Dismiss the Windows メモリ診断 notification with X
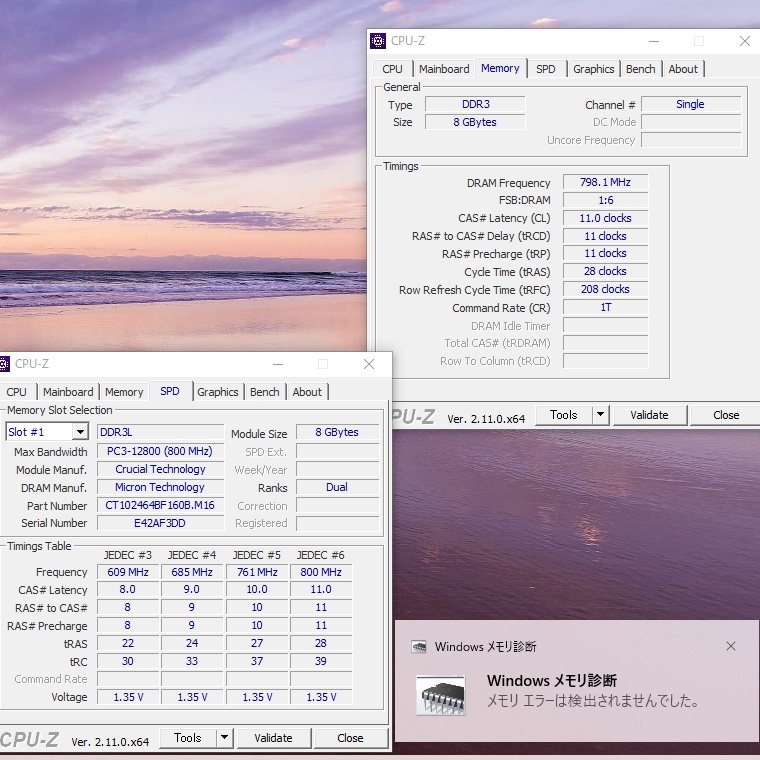Viewport: 760px width, 760px height. [x=730, y=646]
